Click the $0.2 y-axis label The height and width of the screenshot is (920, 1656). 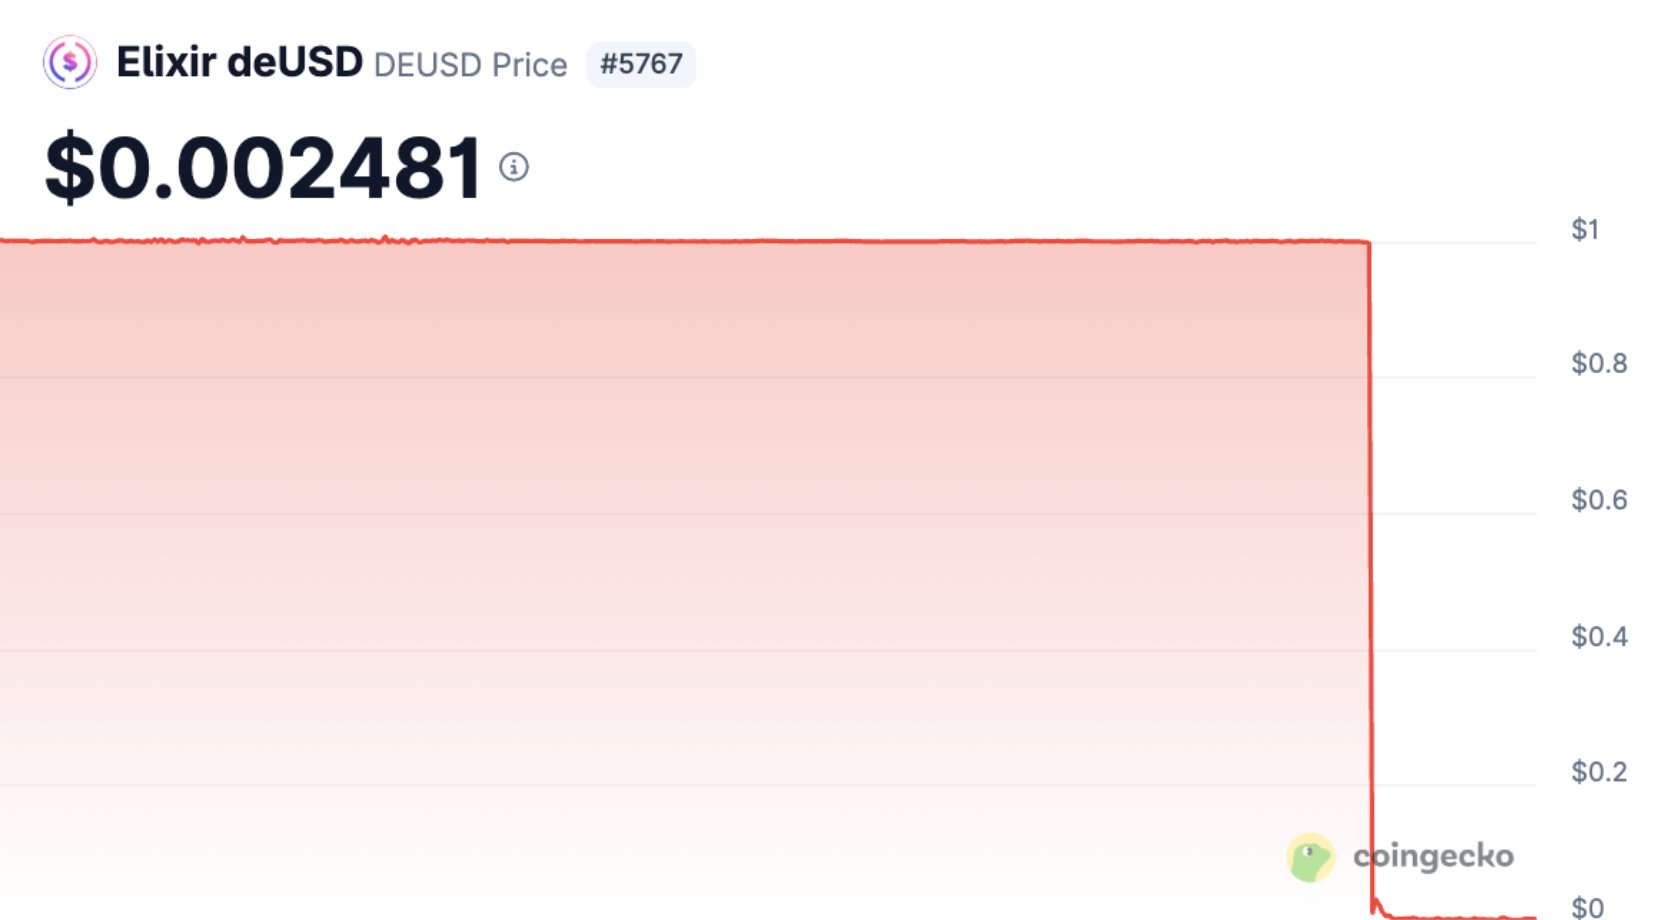click(x=1598, y=771)
